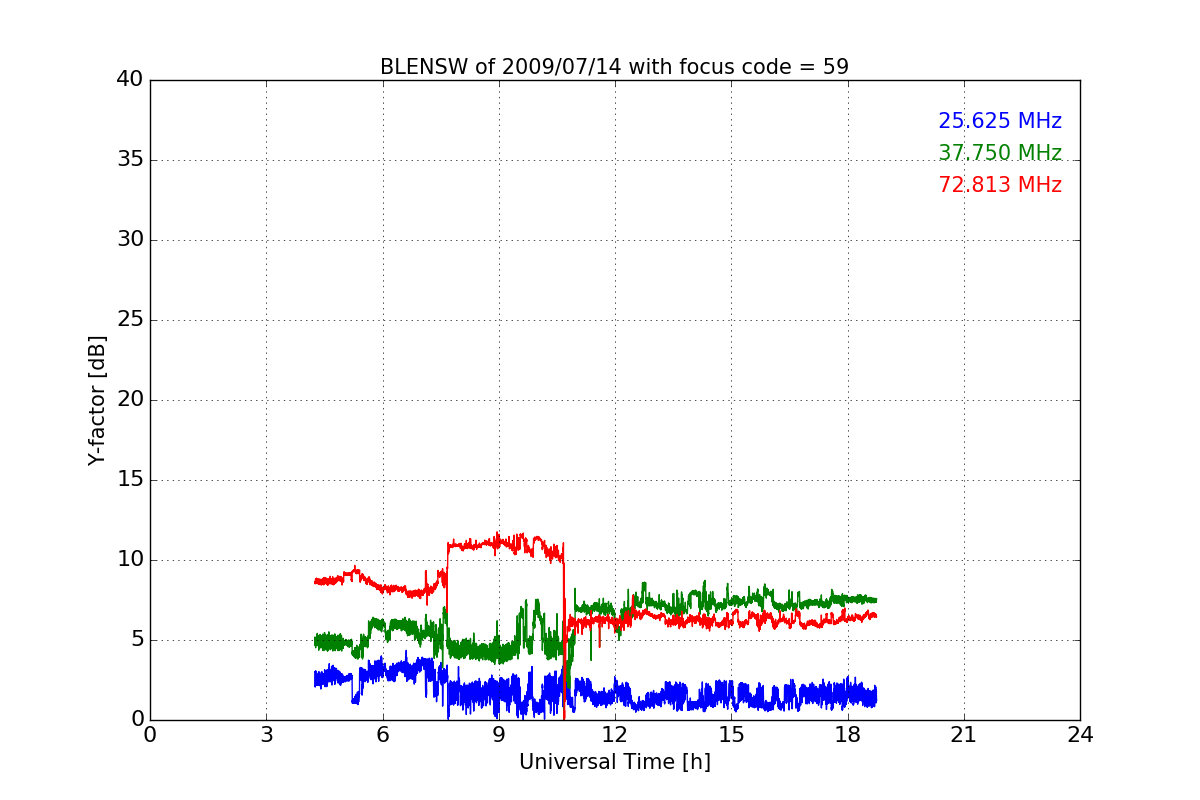Image resolution: width=1200 pixels, height=800 pixels.
Task: Click the Universal Time [h] axis label
Action: tap(614, 762)
